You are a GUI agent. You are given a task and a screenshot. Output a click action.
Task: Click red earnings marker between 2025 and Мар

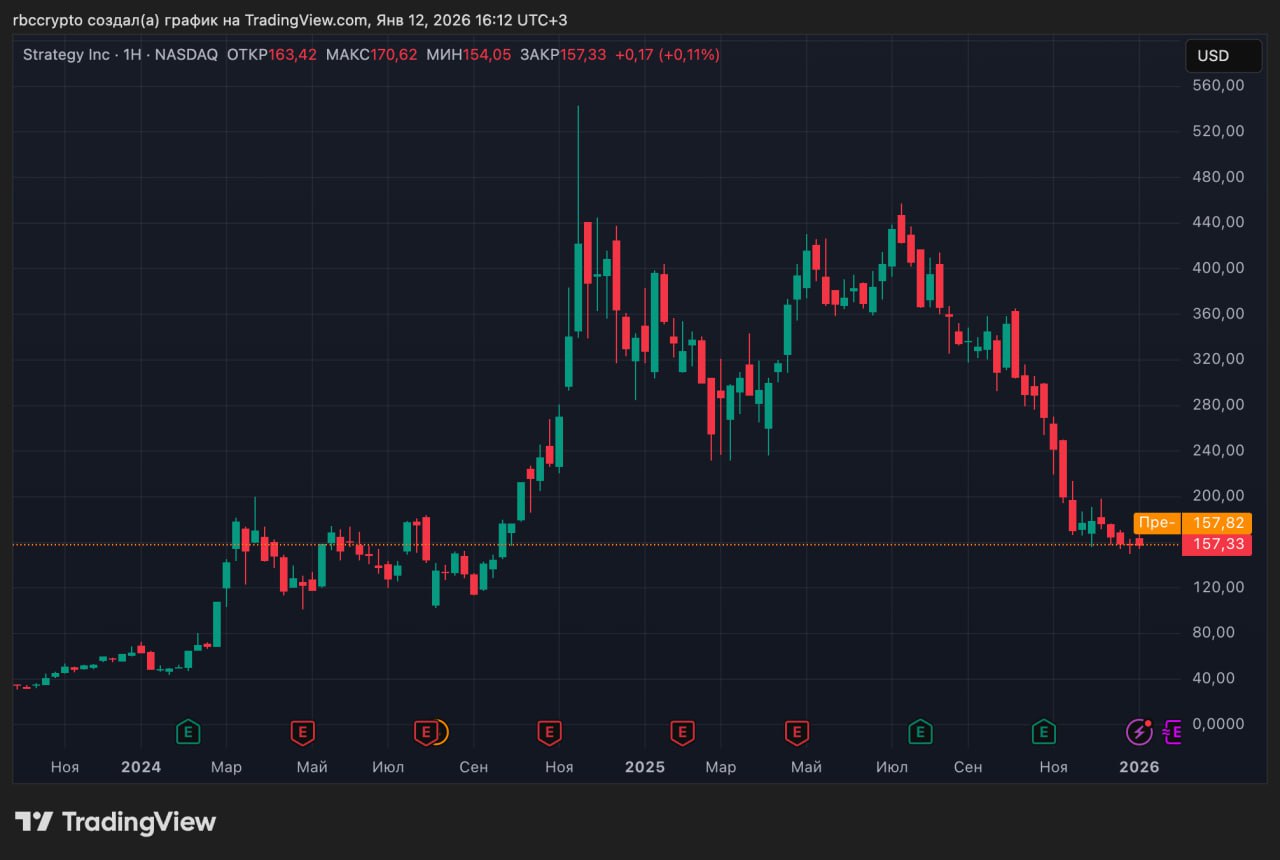pyautogui.click(x=682, y=732)
